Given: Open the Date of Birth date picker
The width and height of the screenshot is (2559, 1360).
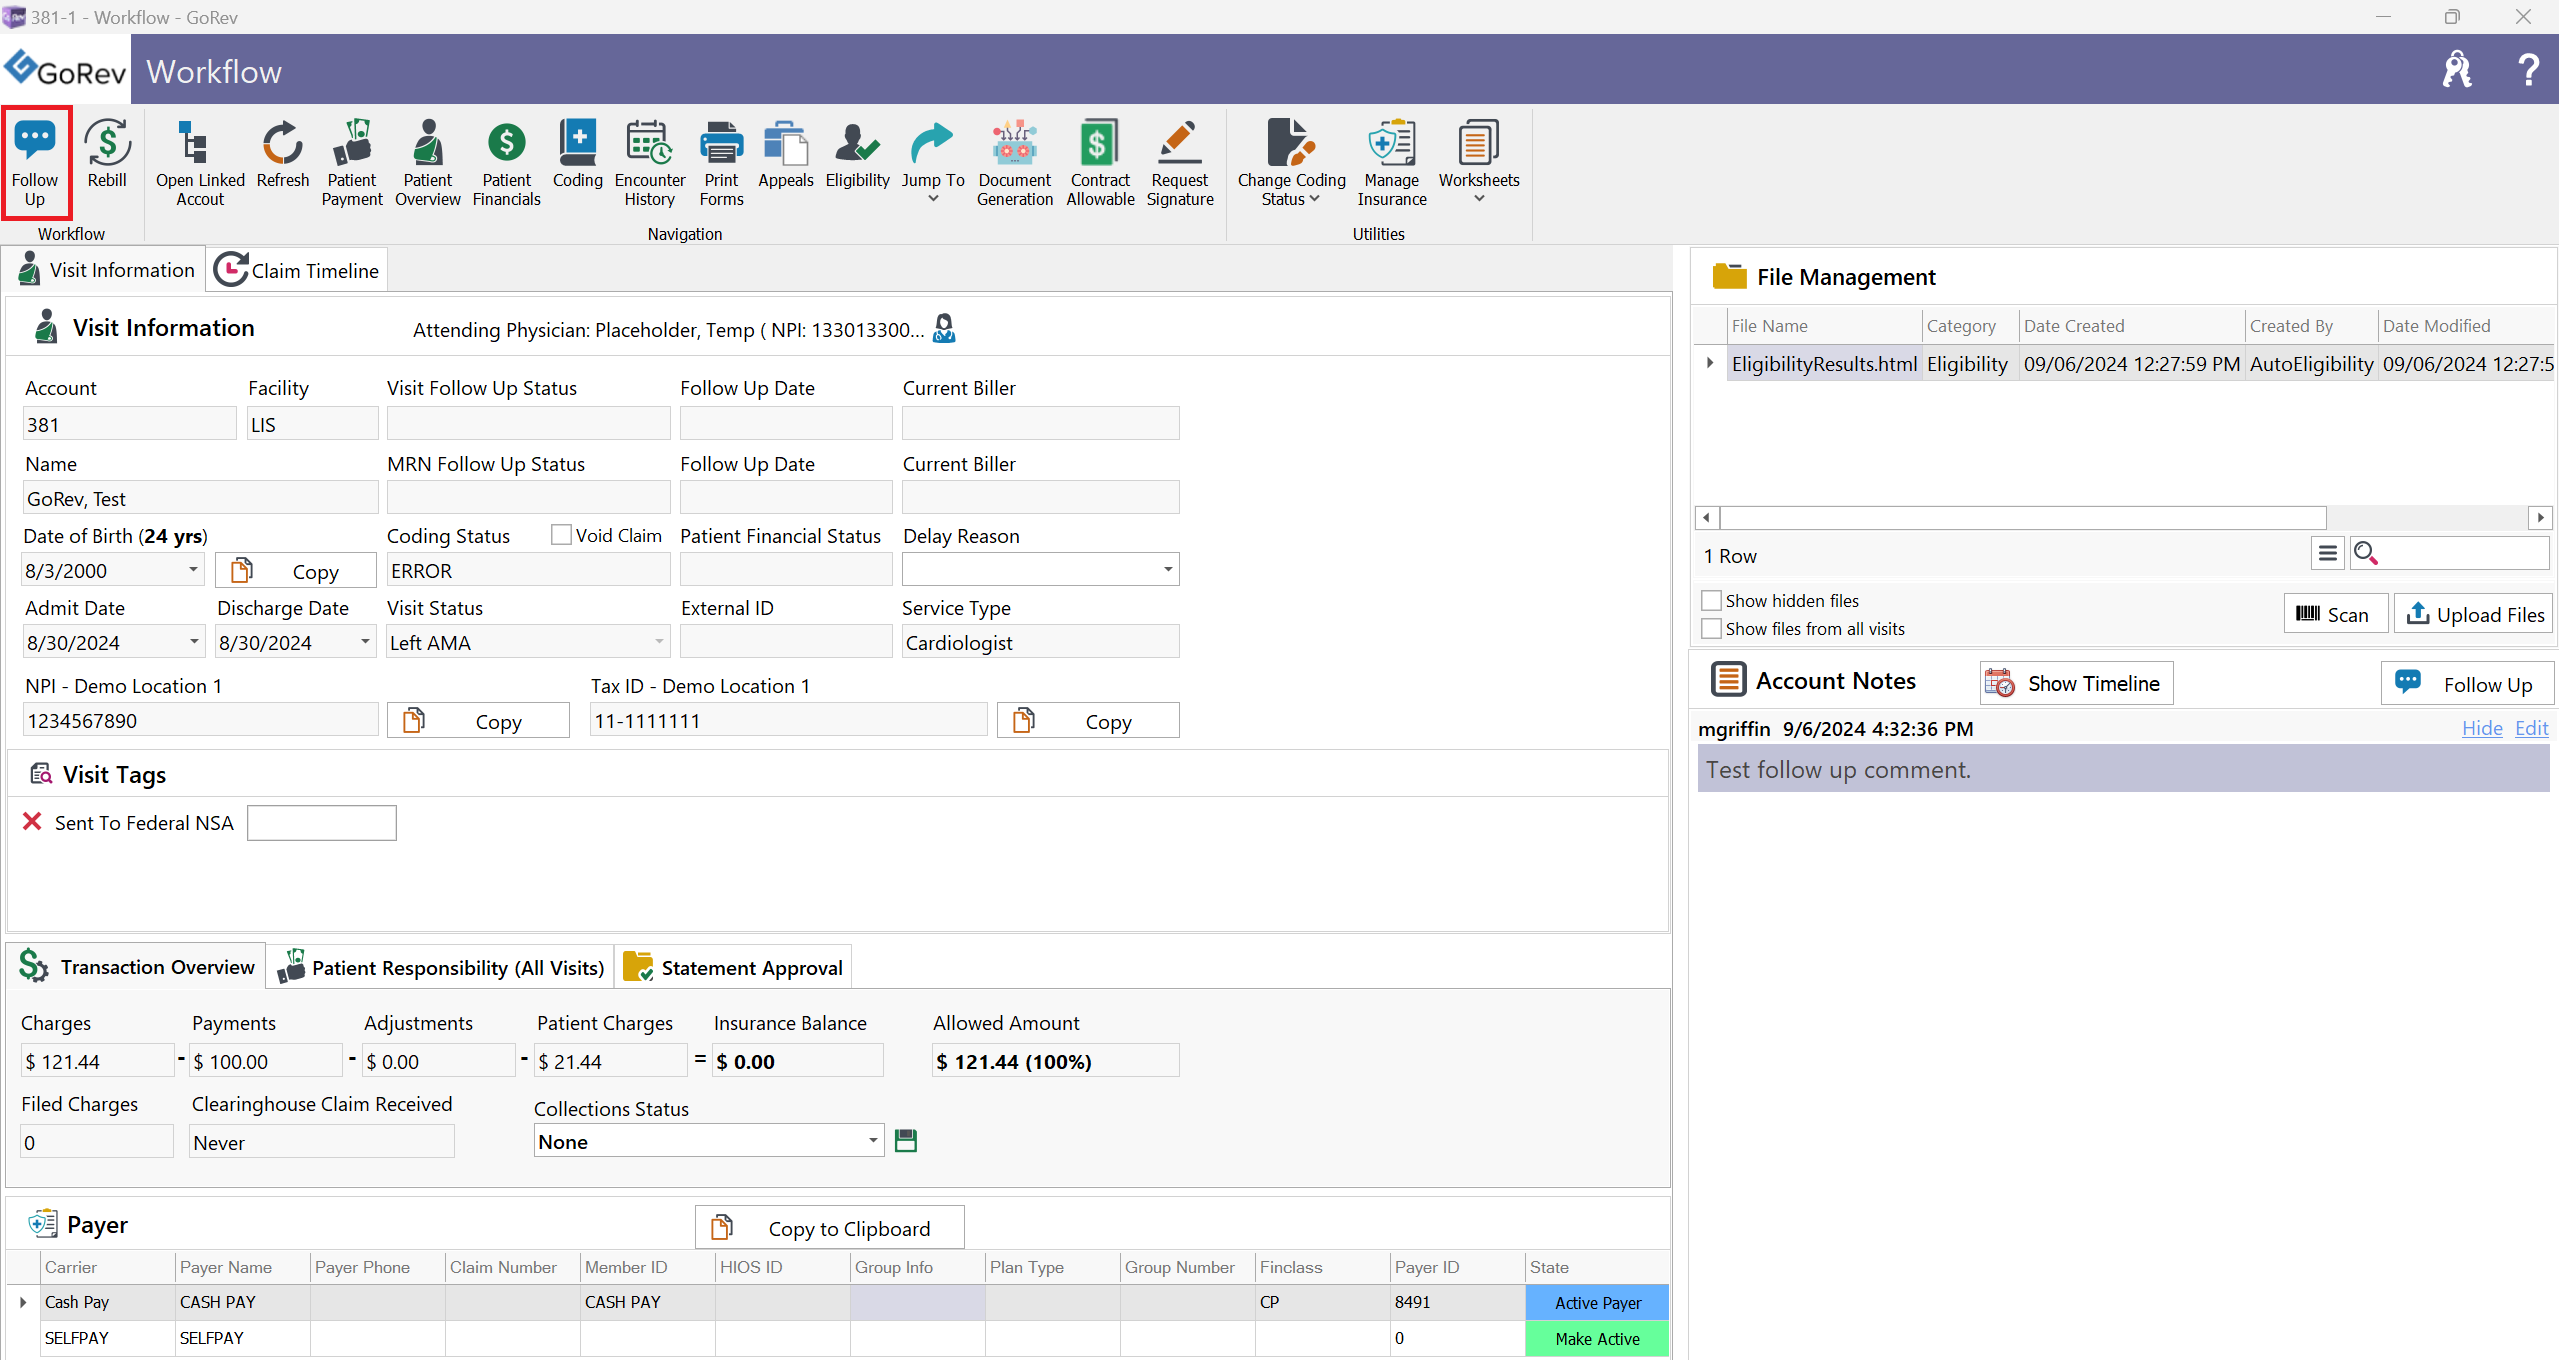Looking at the screenshot, I should [193, 570].
